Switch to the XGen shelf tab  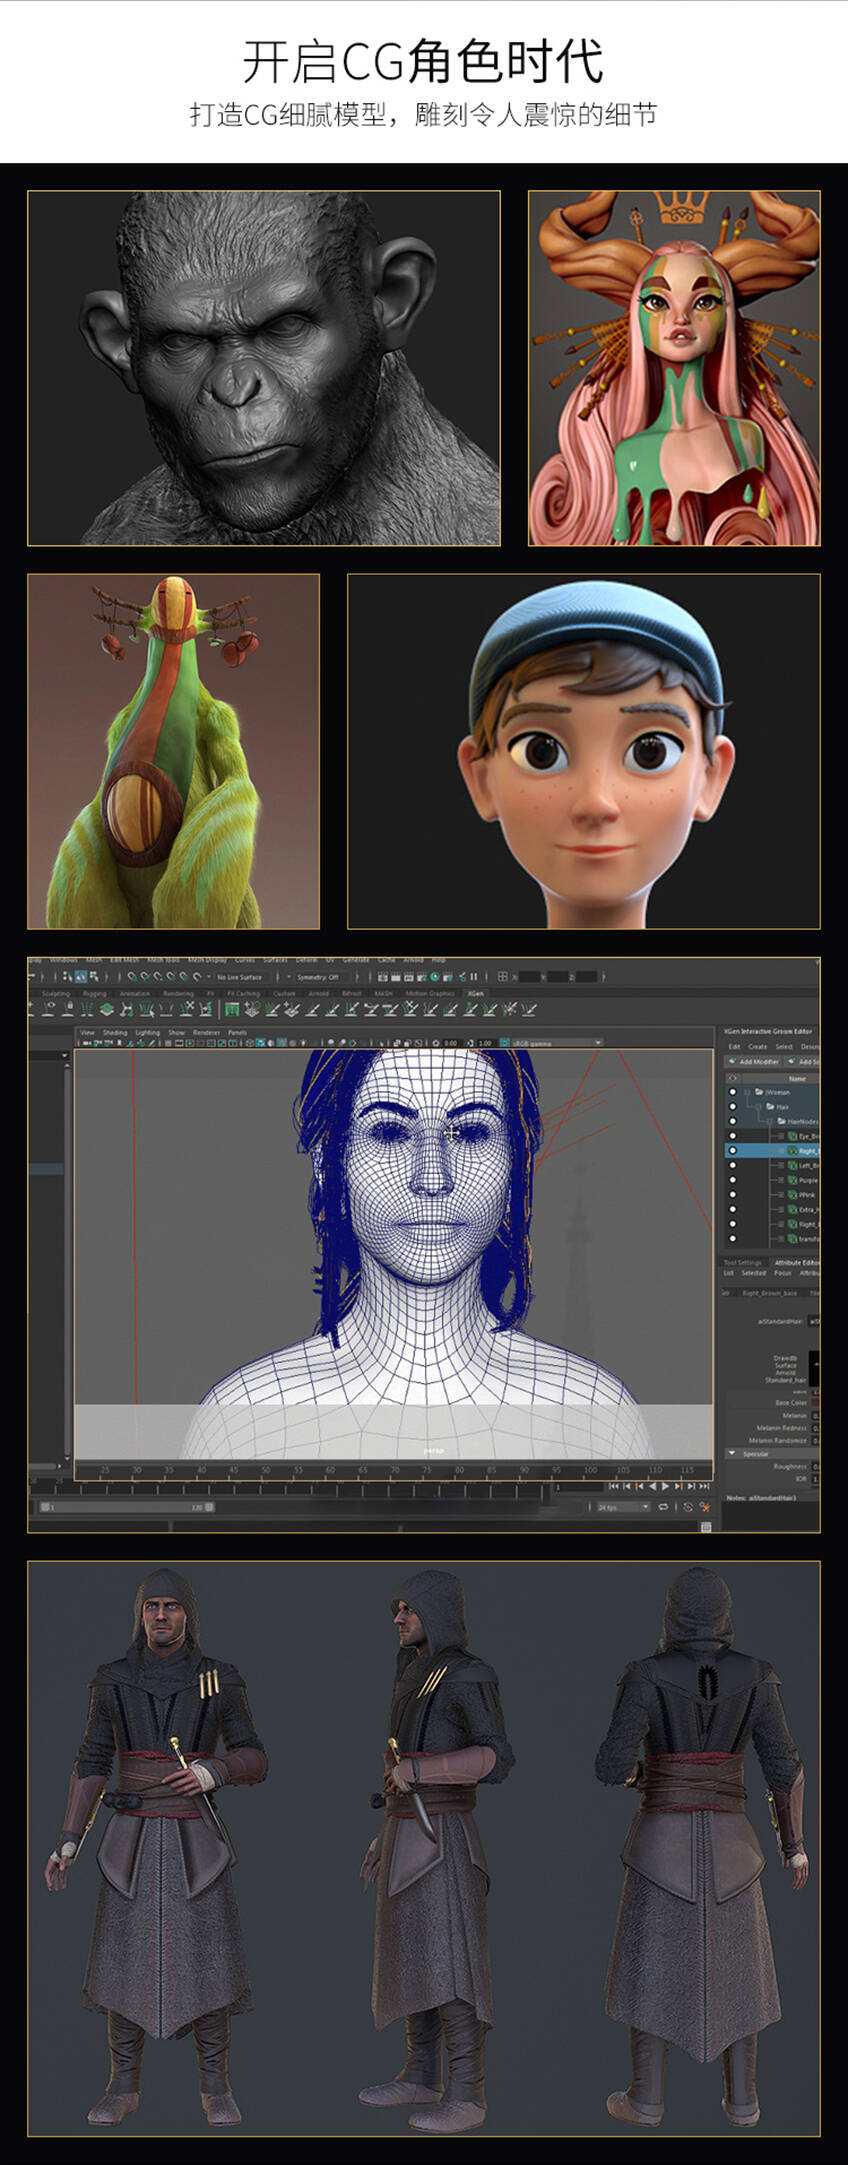pos(475,994)
